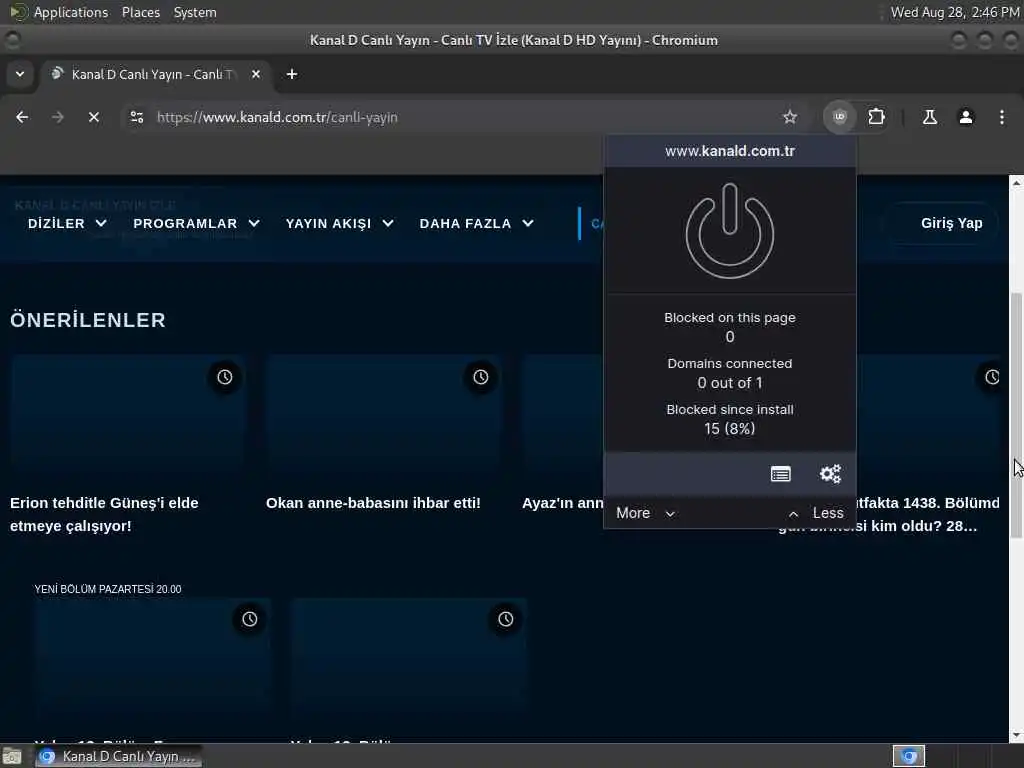Open a new browser tab
Image resolution: width=1024 pixels, height=768 pixels.
pyautogui.click(x=292, y=74)
